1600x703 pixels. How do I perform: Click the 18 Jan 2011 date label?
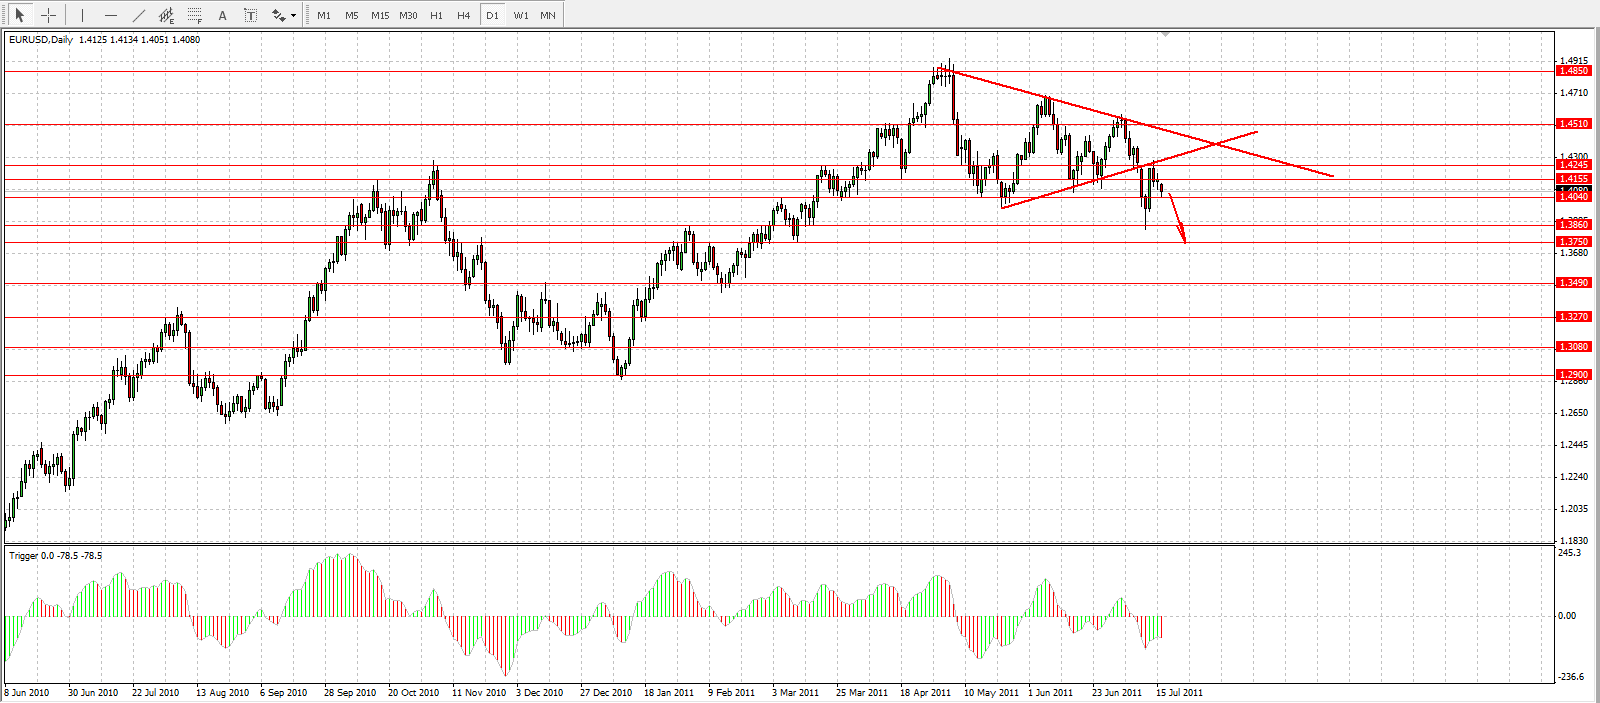[668, 692]
